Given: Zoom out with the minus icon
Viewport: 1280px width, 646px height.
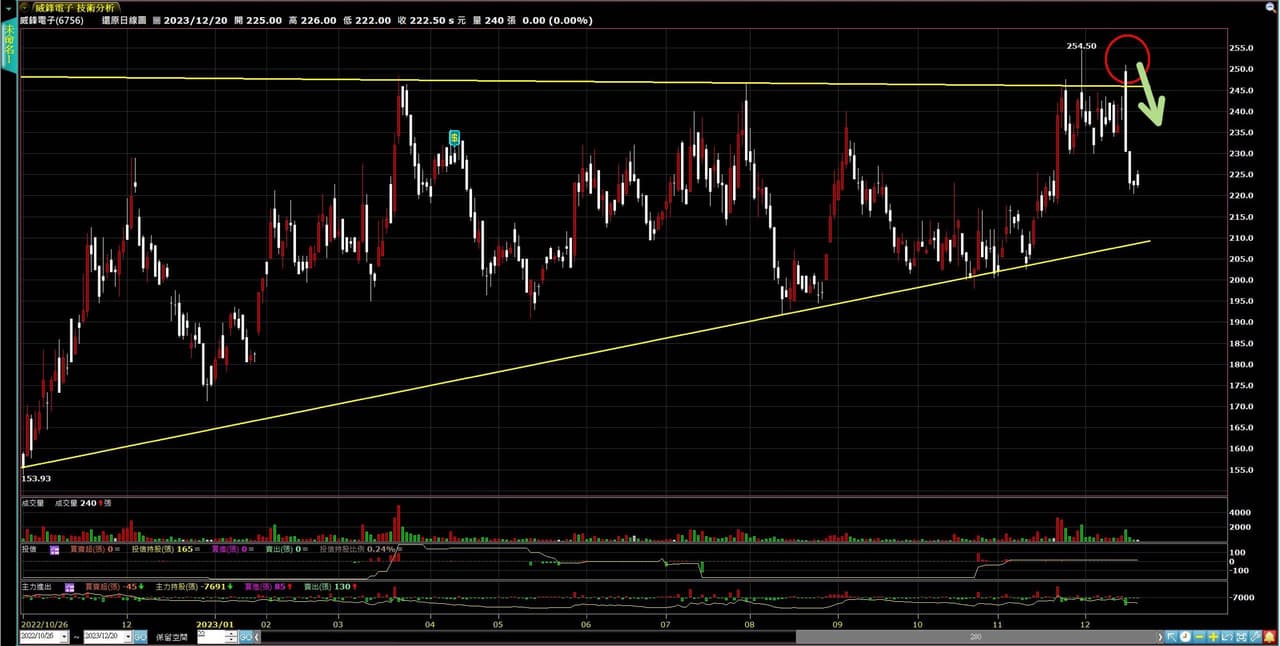Looking at the screenshot, I should (x=1199, y=637).
